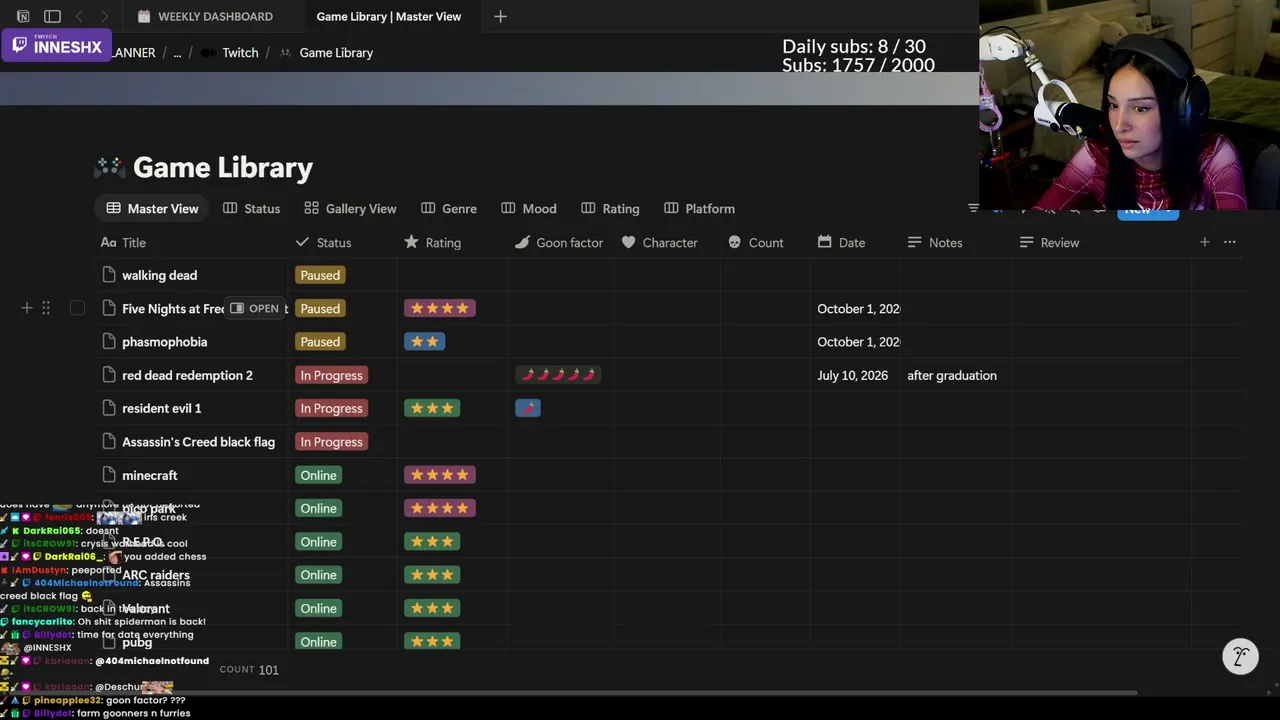Click the Title column header
The width and height of the screenshot is (1280, 720).
click(124, 243)
